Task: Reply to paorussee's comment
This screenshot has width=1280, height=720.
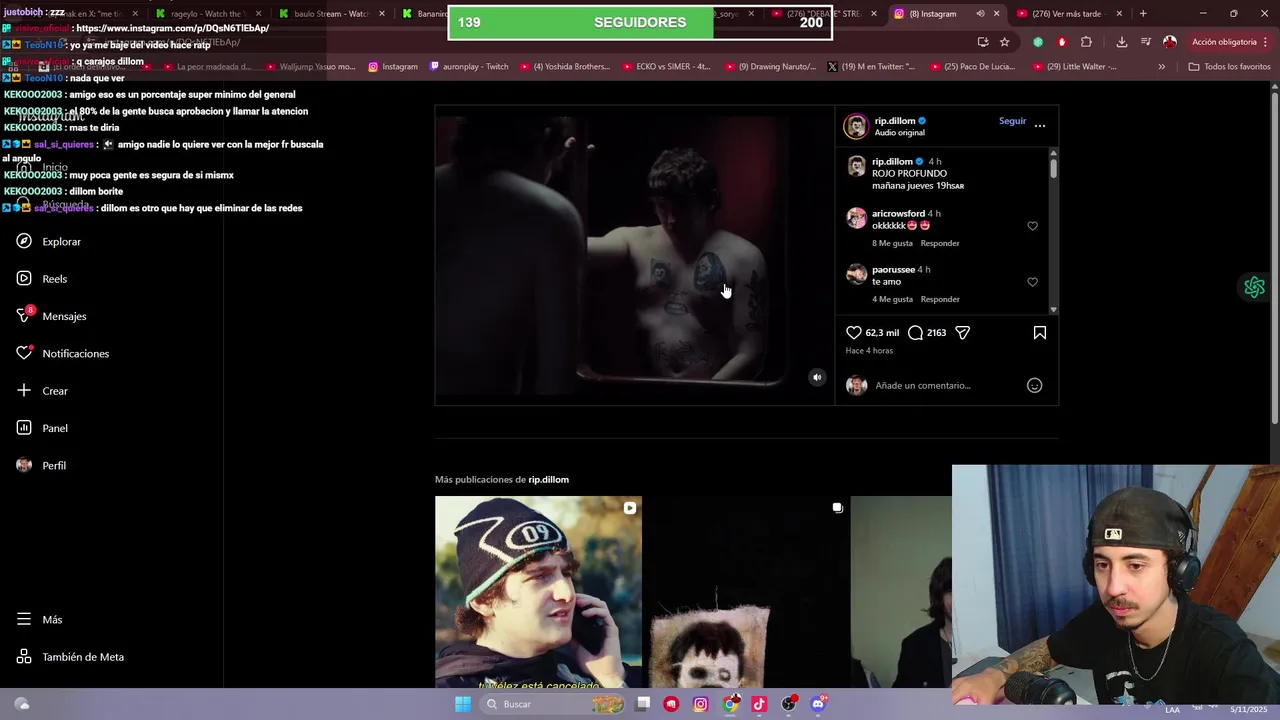Action: (x=940, y=299)
